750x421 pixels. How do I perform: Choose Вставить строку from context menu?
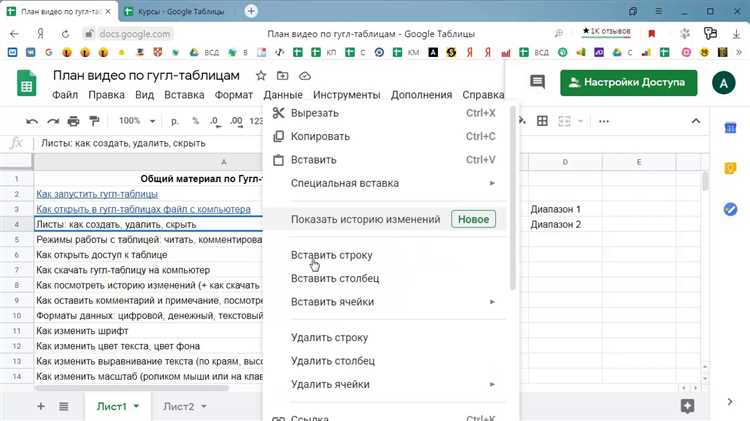click(330, 255)
